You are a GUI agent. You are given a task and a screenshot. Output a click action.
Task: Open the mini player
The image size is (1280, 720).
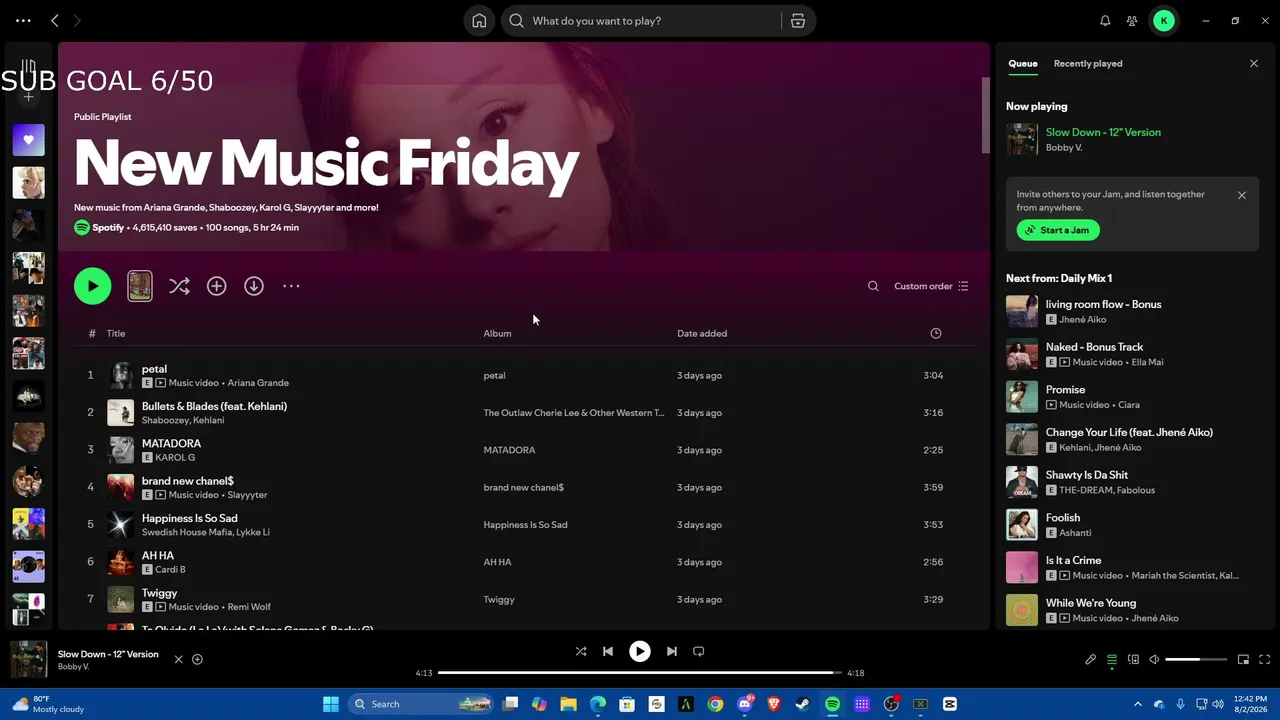(x=1243, y=660)
